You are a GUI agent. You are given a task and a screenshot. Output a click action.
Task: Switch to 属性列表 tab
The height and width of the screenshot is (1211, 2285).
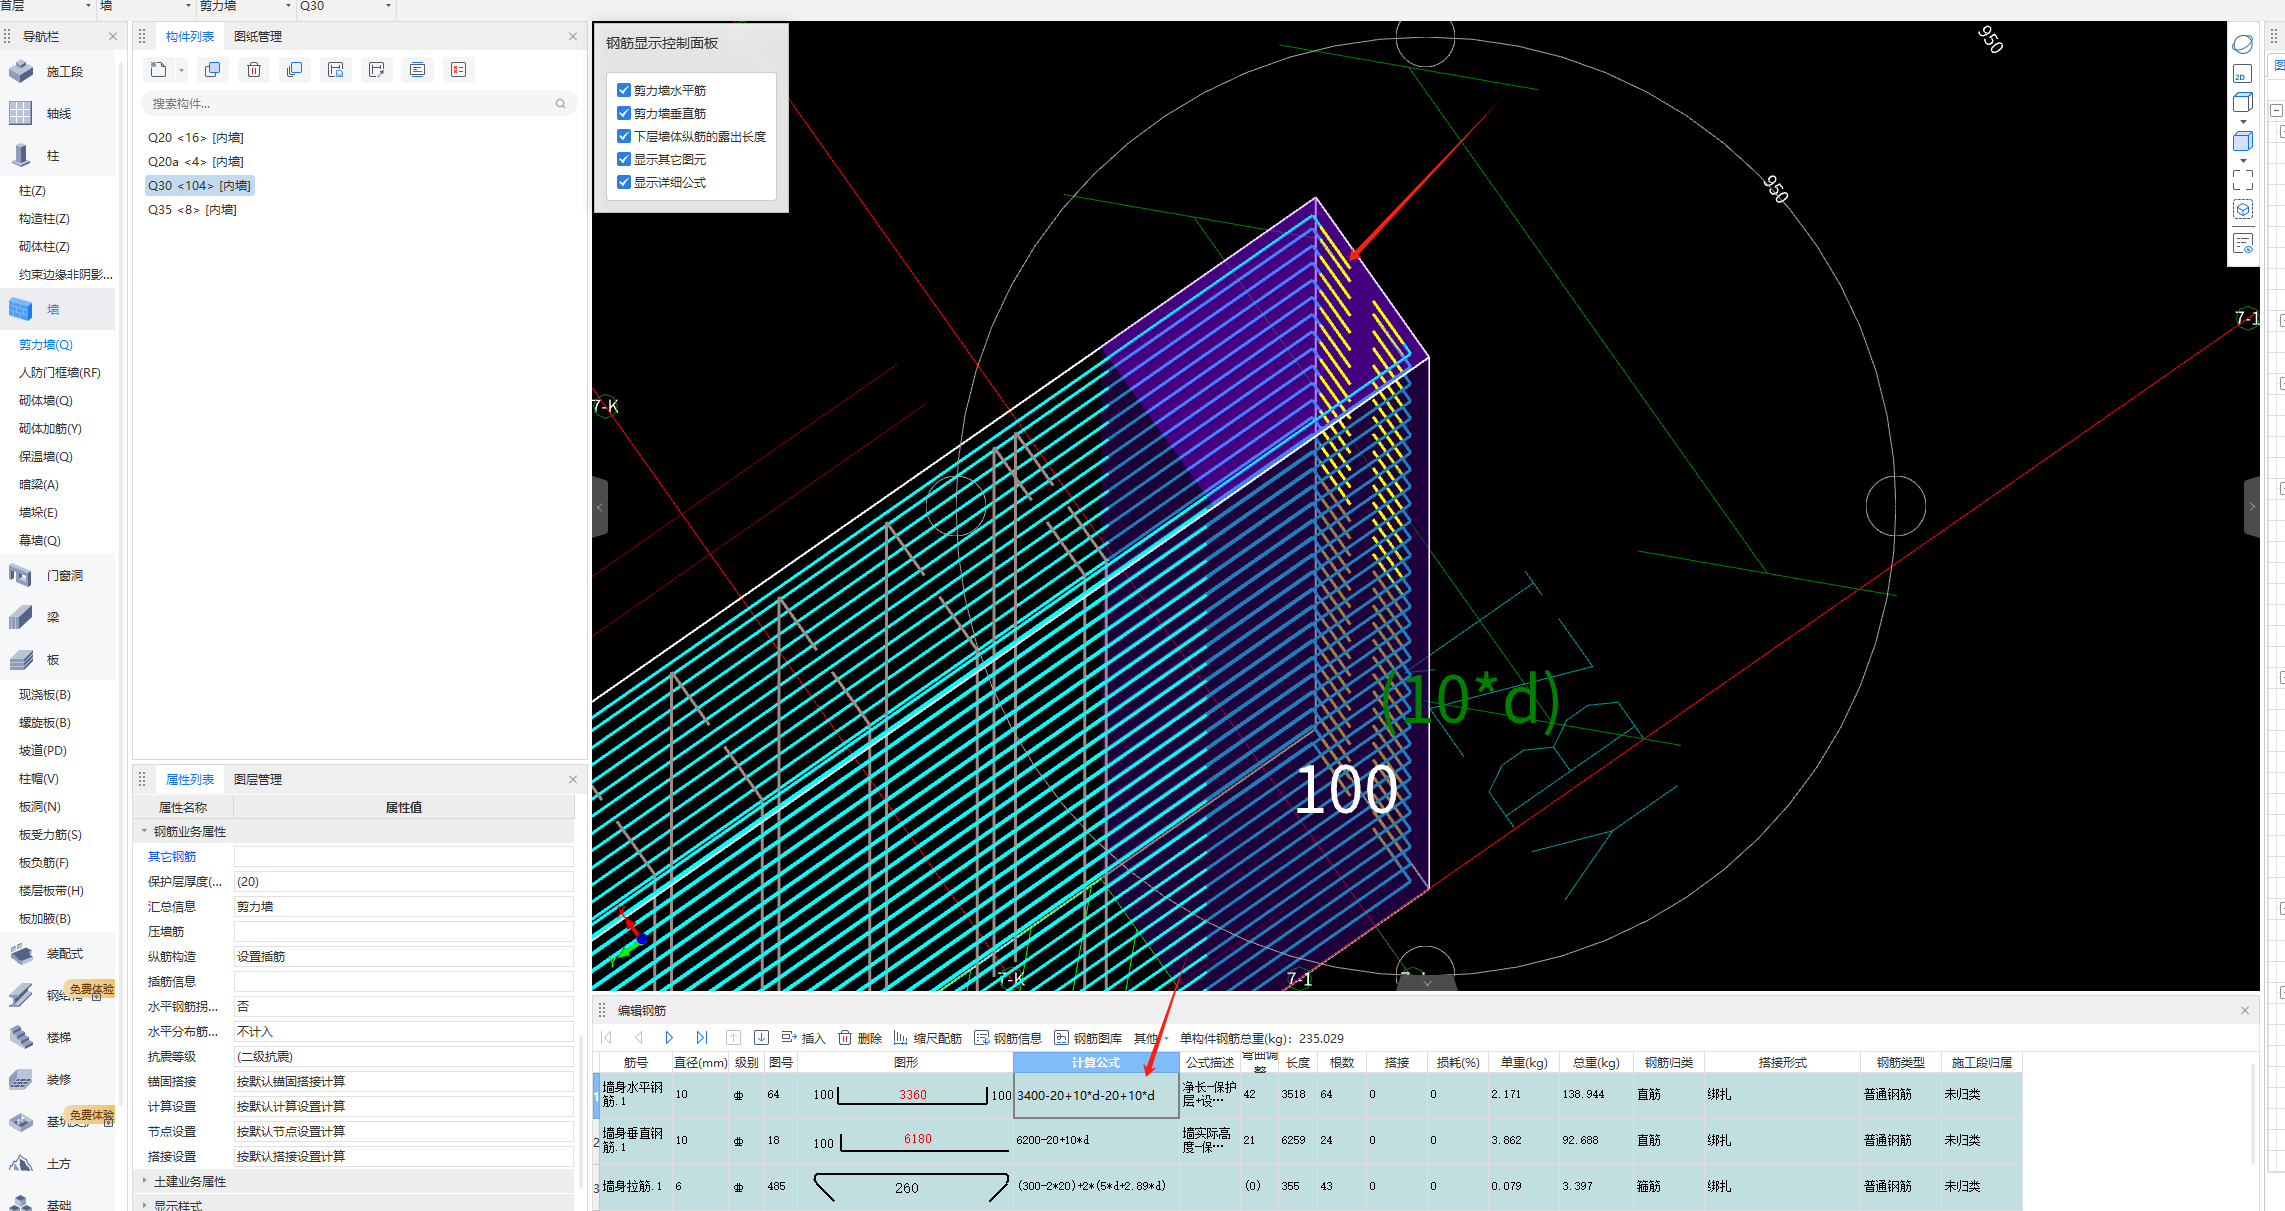190,779
